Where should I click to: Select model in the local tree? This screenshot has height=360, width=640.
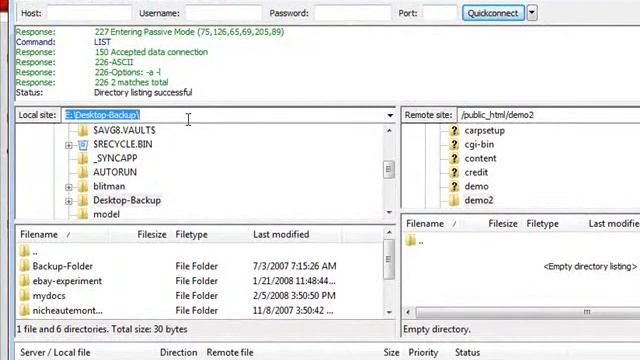pyautogui.click(x=106, y=214)
